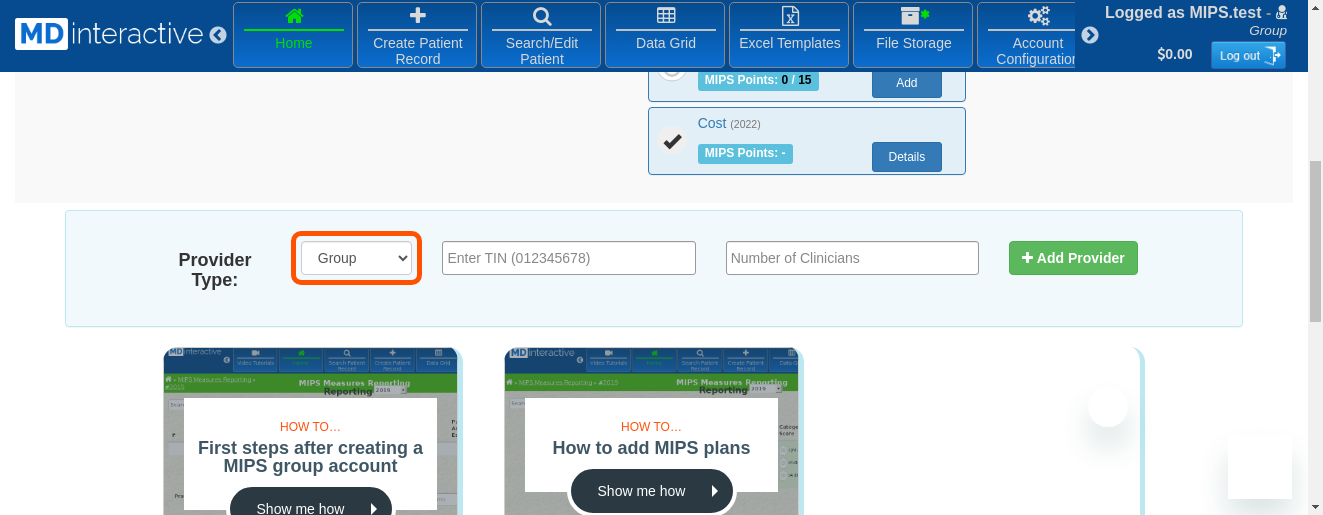The width and height of the screenshot is (1323, 515).
Task: Toggle the Cost category checkmark
Action: 672,141
